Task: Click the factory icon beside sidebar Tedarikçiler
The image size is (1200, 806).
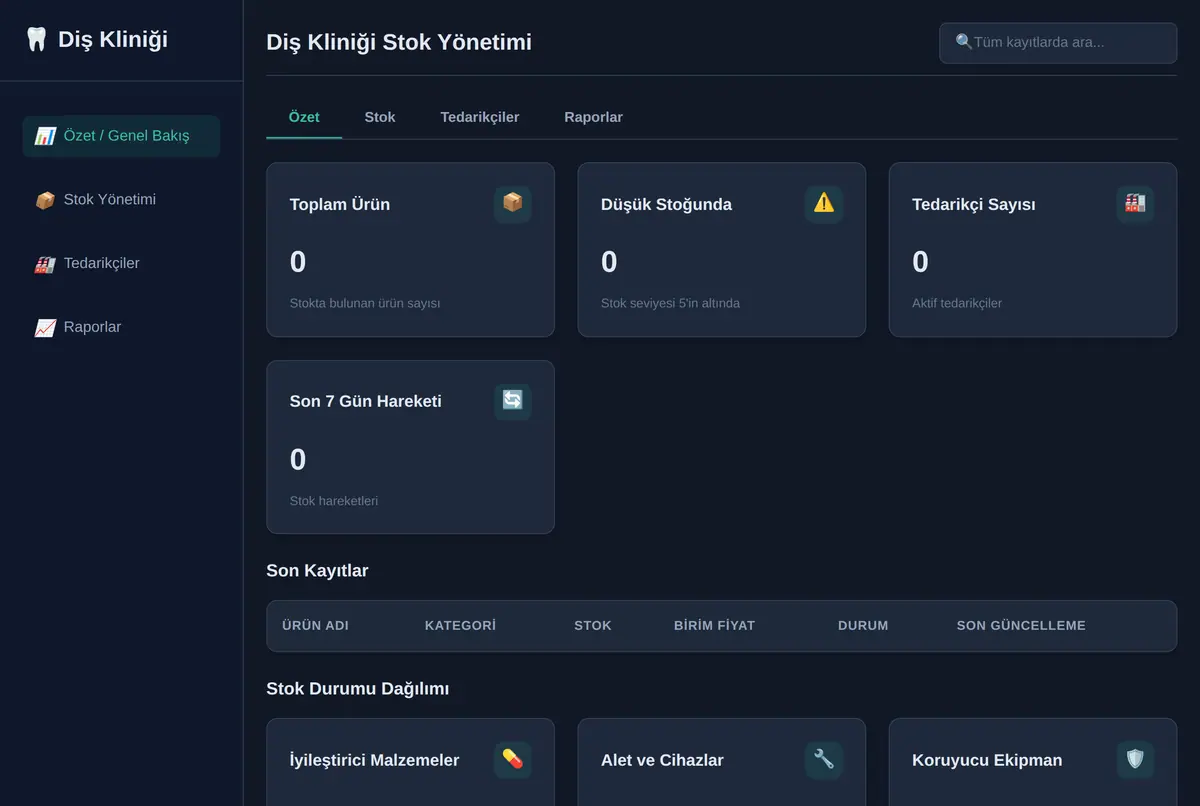Action: [x=45, y=264]
